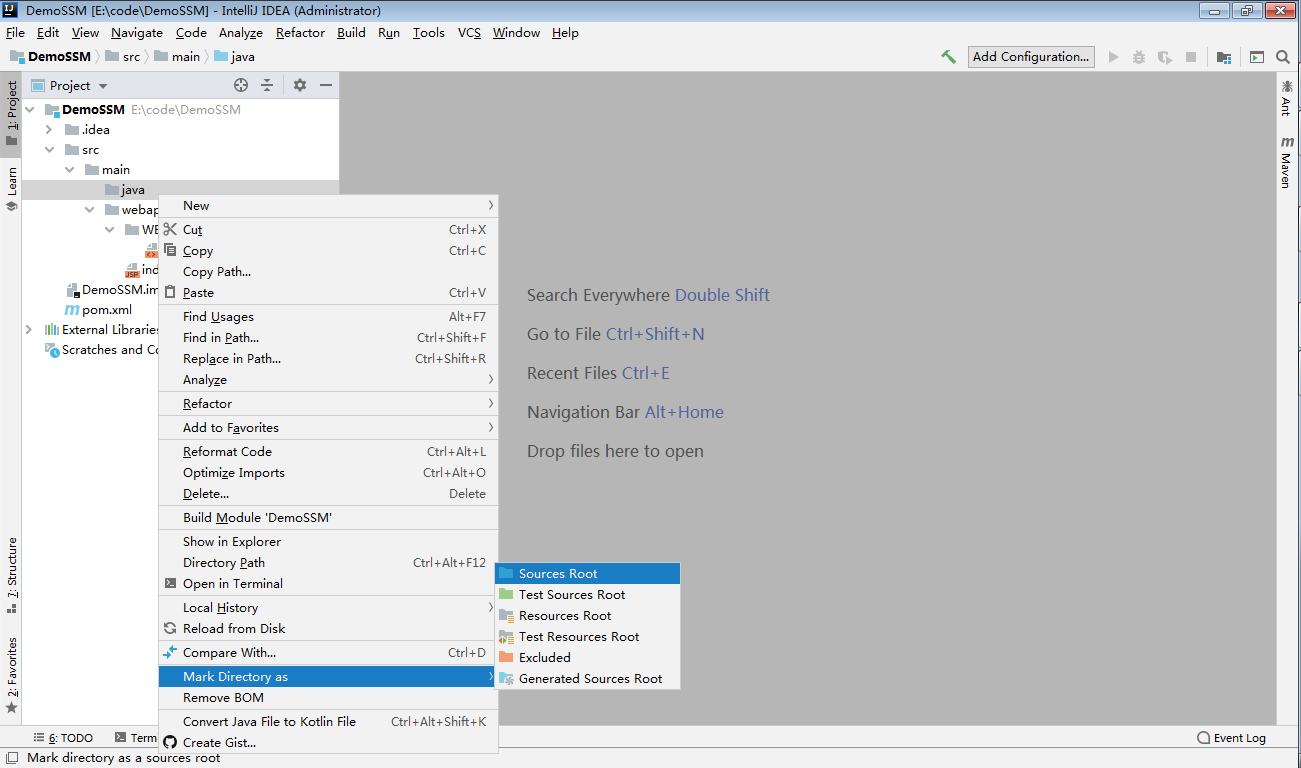This screenshot has height=768, width=1301.
Task: Click the Run play icon in toolbar
Action: click(1113, 57)
